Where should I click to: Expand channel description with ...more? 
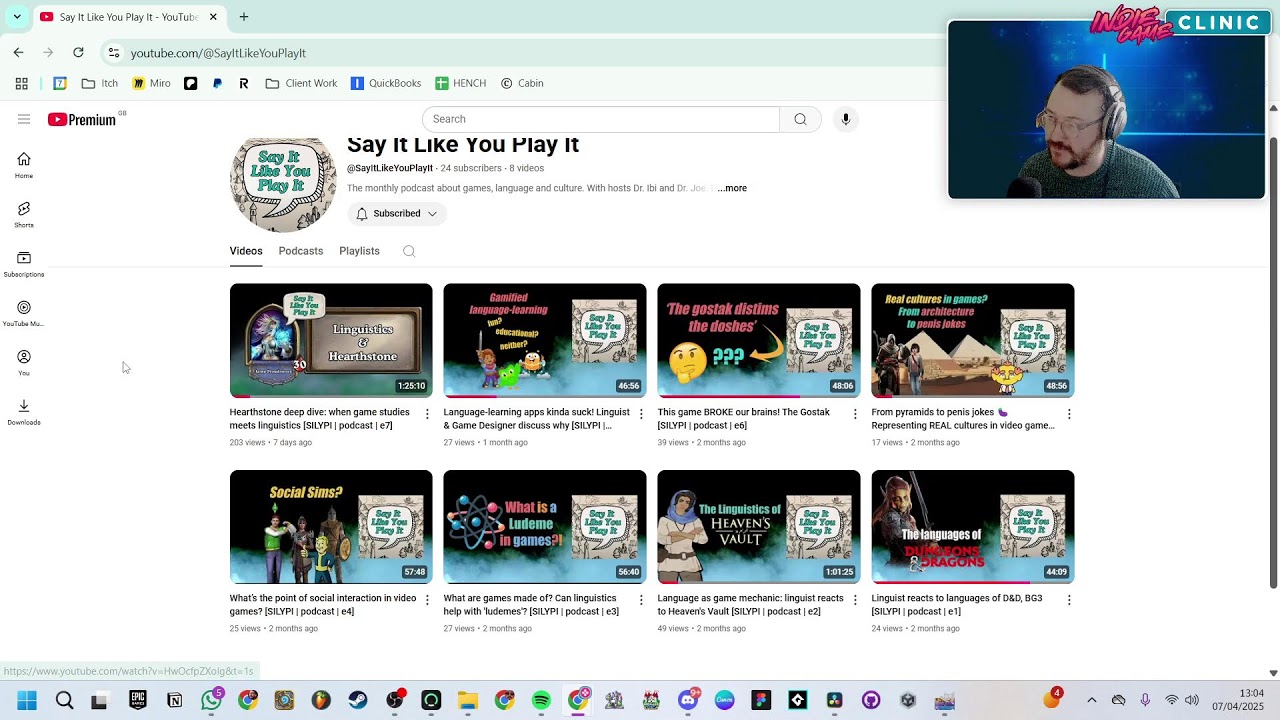click(732, 188)
